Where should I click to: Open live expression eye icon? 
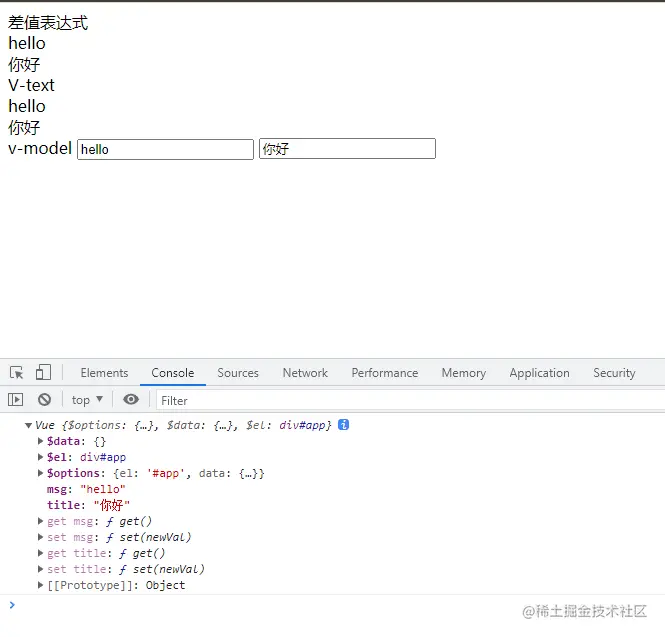131,400
